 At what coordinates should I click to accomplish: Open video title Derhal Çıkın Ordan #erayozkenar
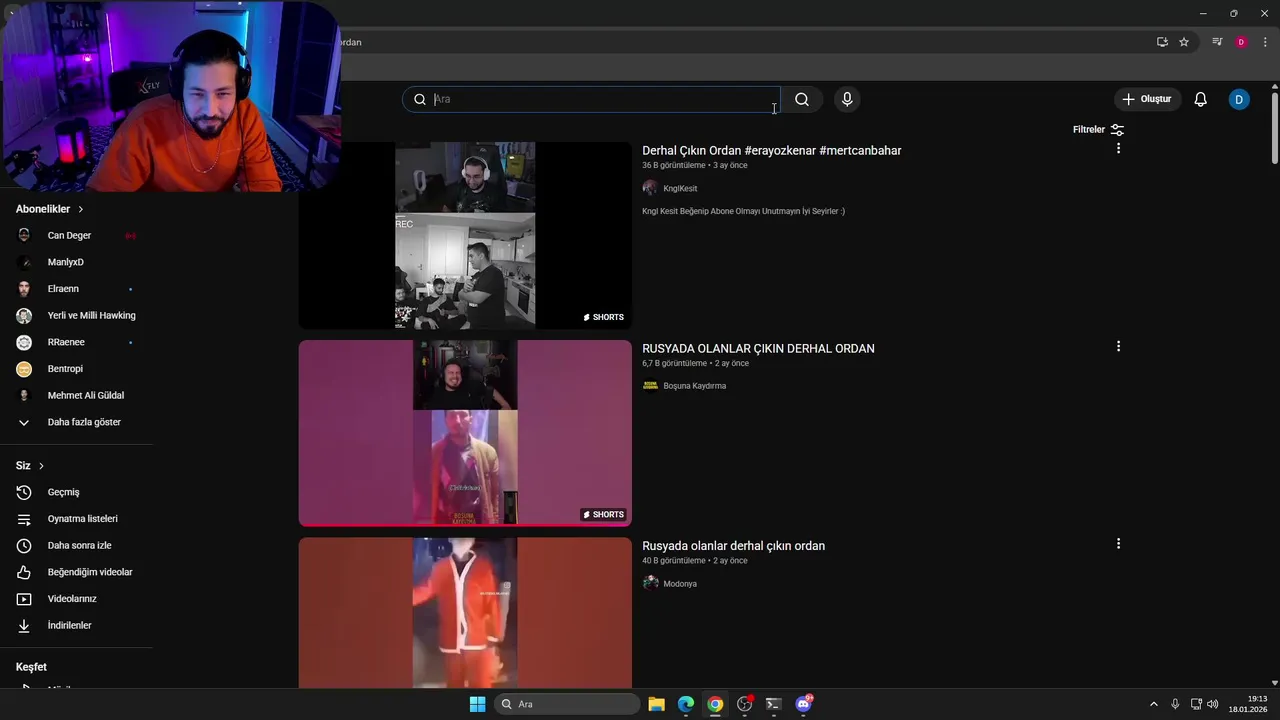point(771,150)
